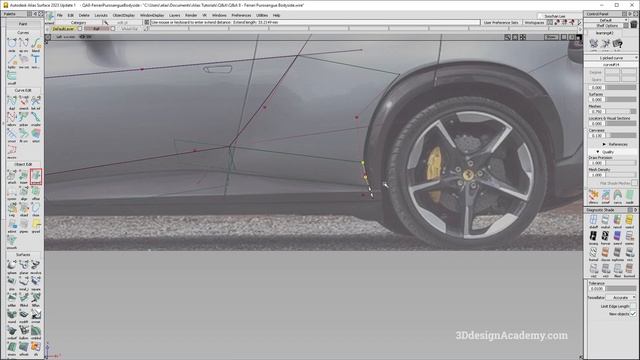Turn off diagnostic shading with shdoff
Image resolution: width=640 pixels, height=360 pixels.
593,222
